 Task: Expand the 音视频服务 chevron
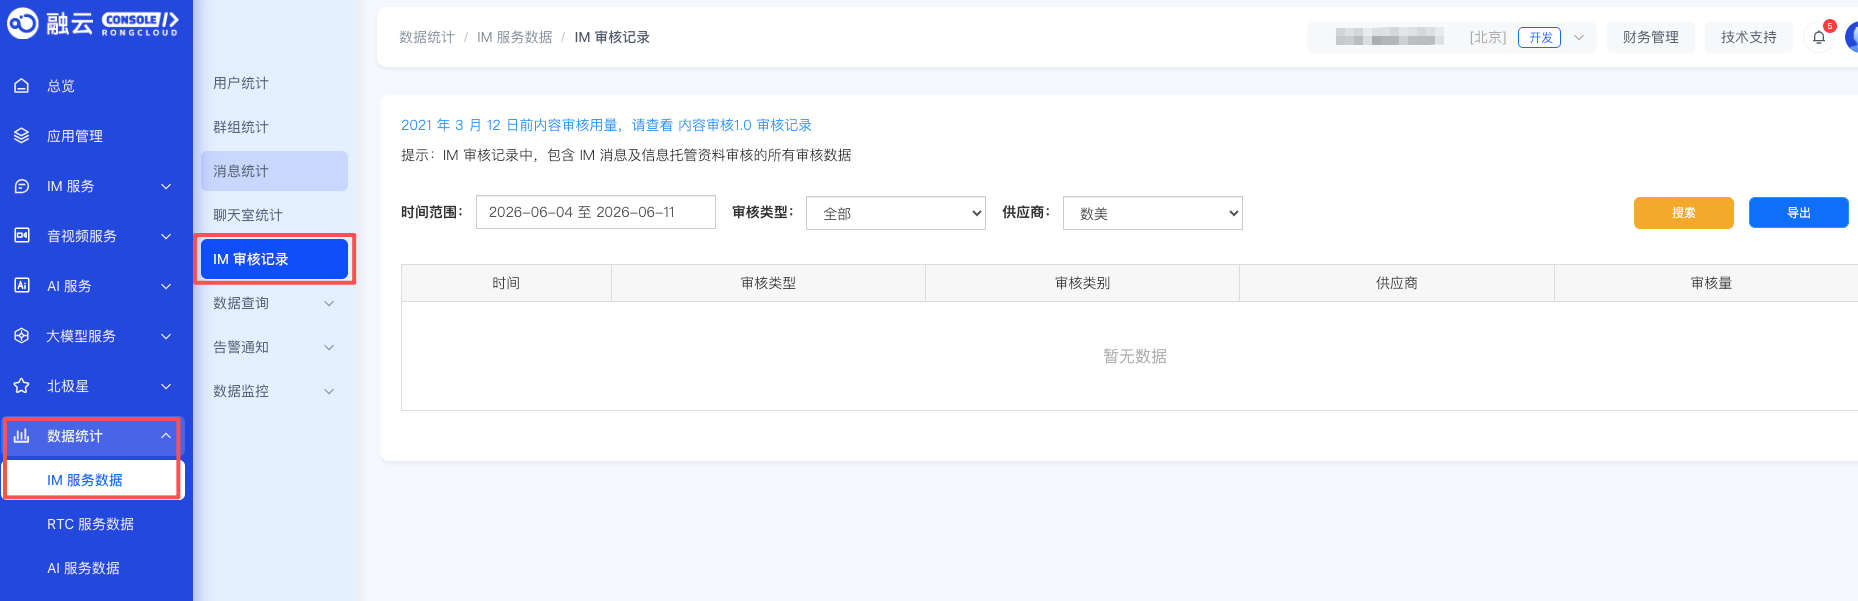pos(166,236)
